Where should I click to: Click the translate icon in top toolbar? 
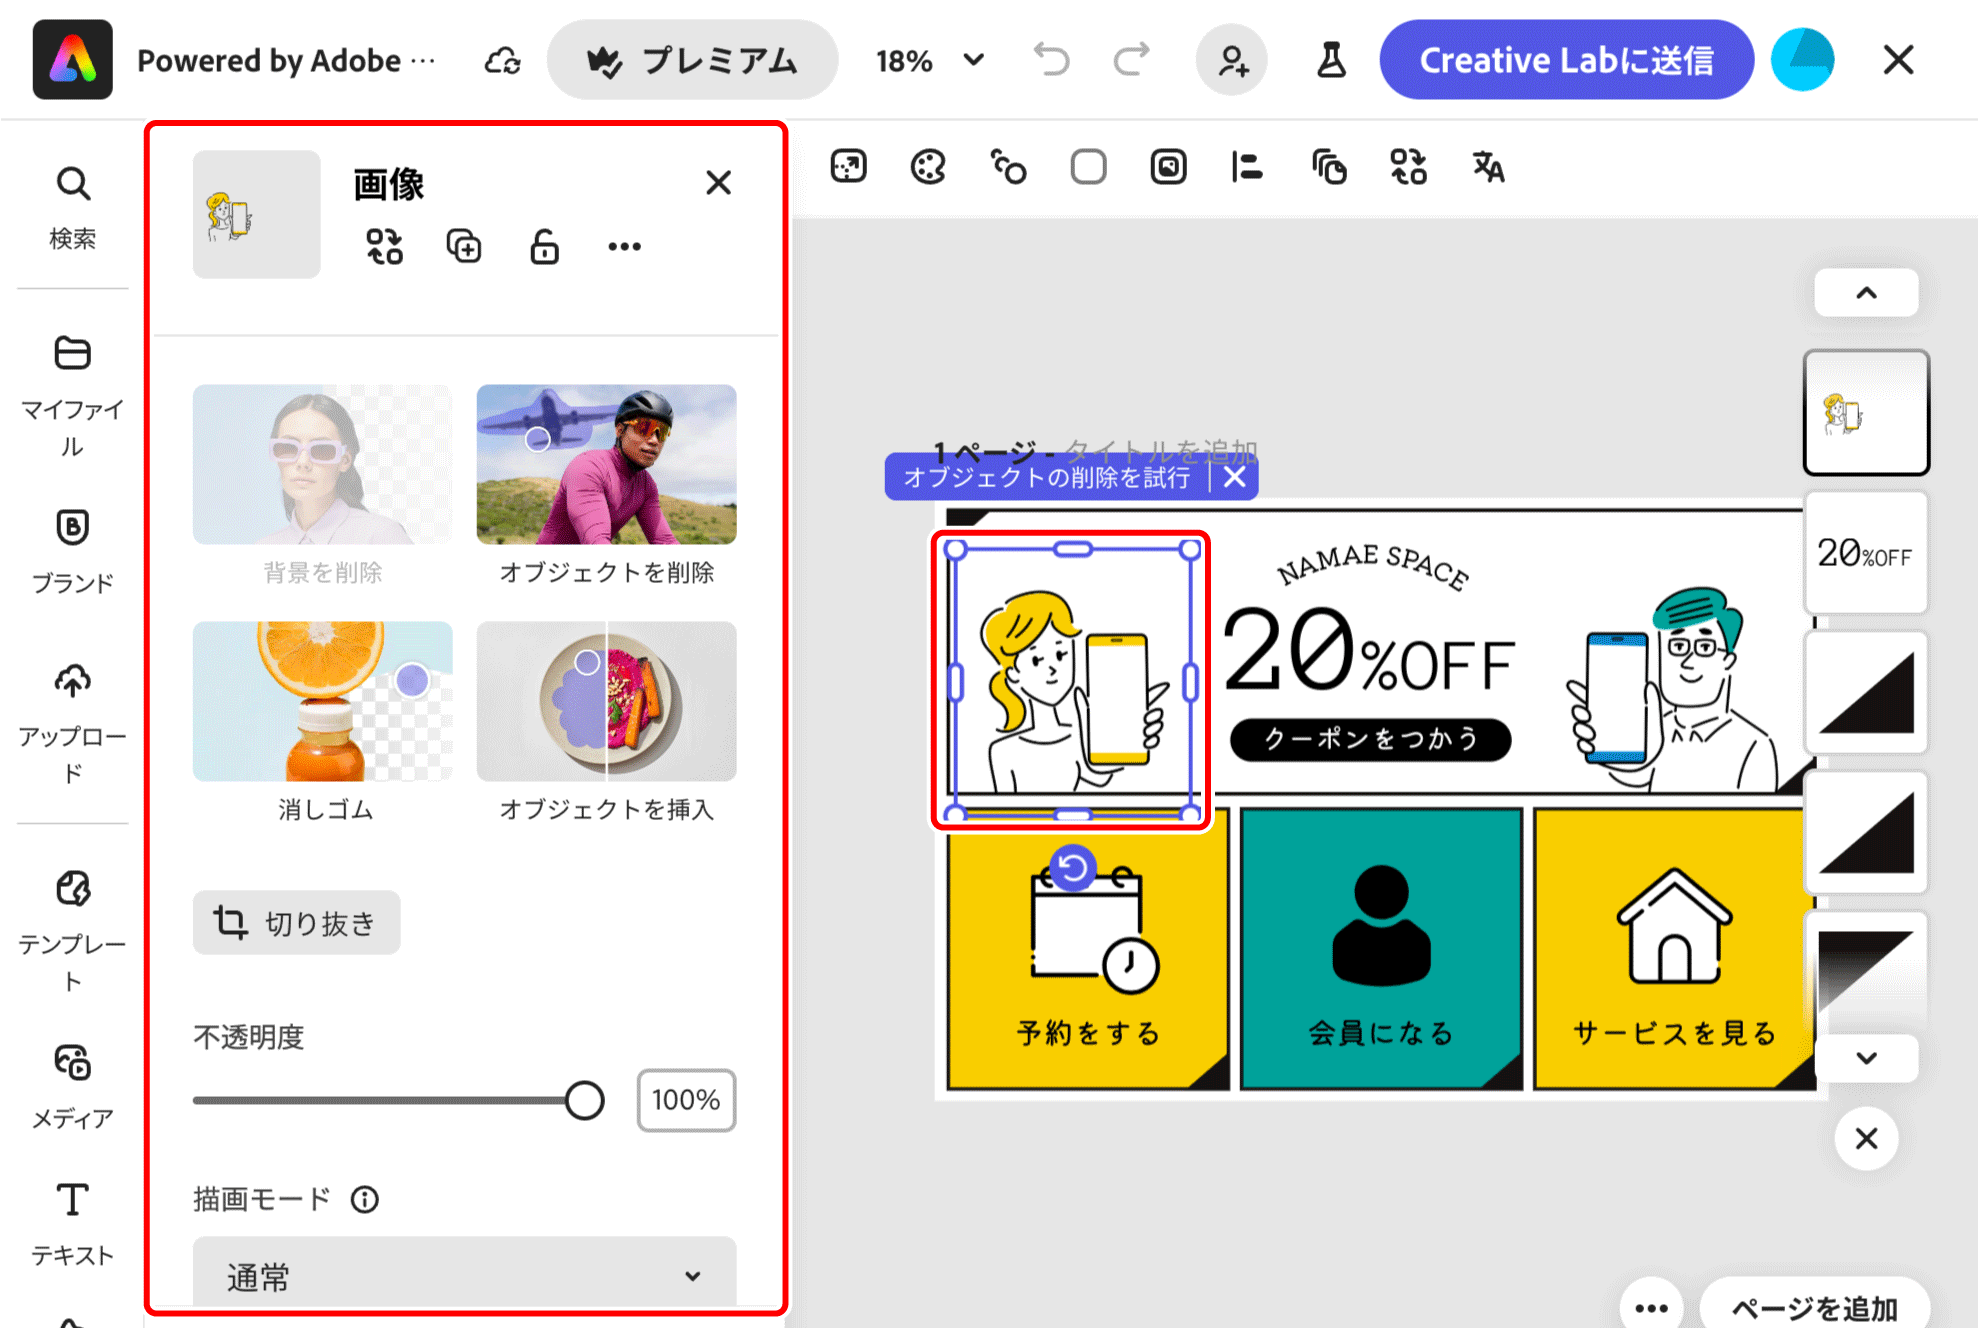(1488, 167)
